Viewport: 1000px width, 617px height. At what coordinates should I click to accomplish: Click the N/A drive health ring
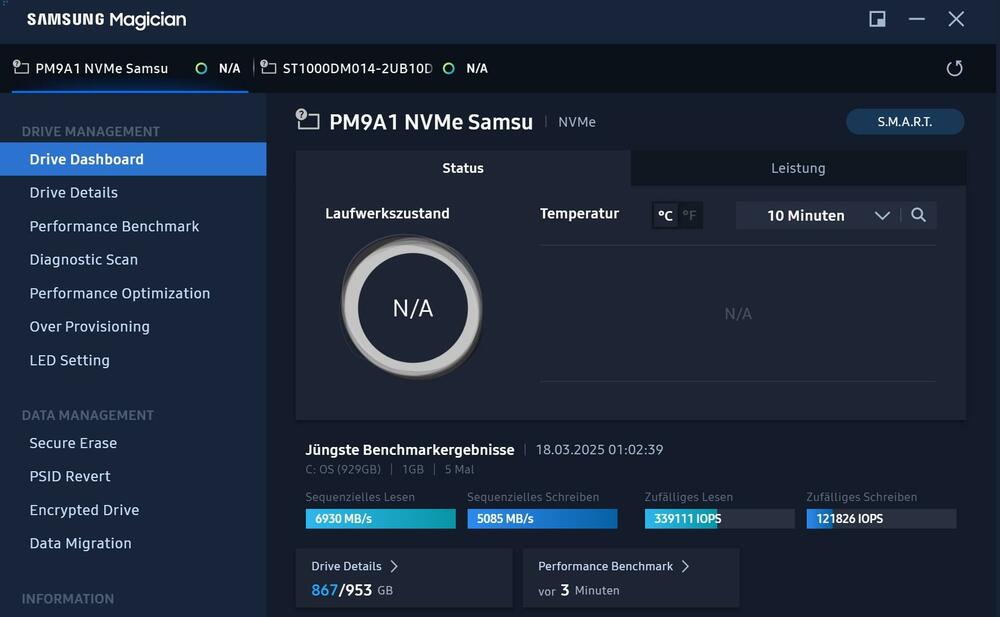(412, 308)
